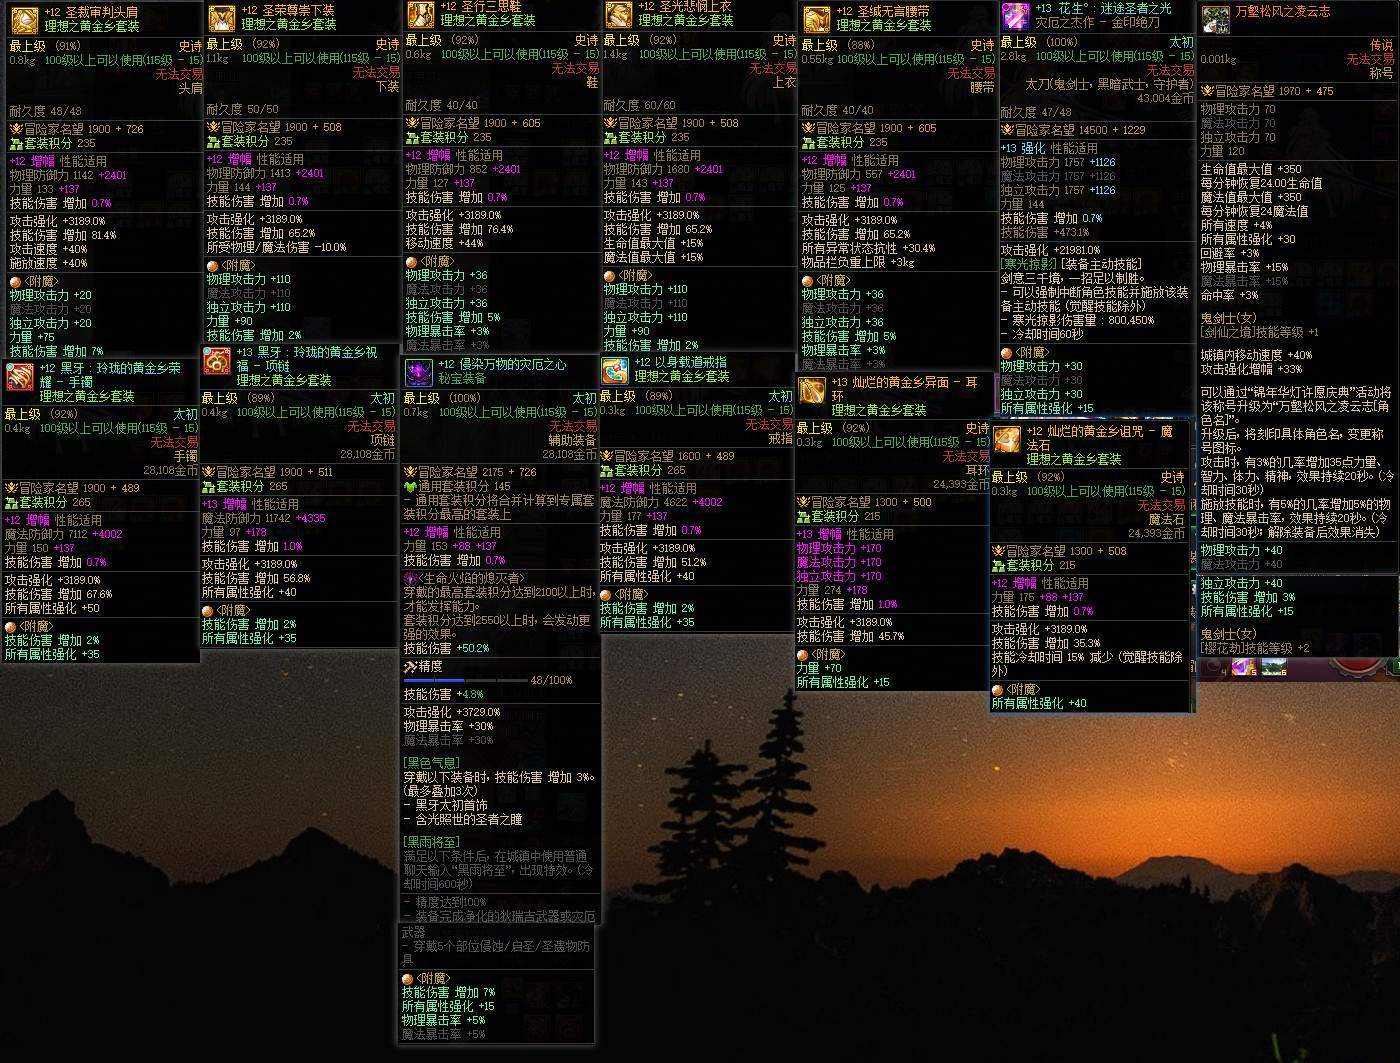Image resolution: width=1400 pixels, height=1063 pixels.
Task: Click the 以身载道戒指 ring icon
Action: click(x=614, y=371)
